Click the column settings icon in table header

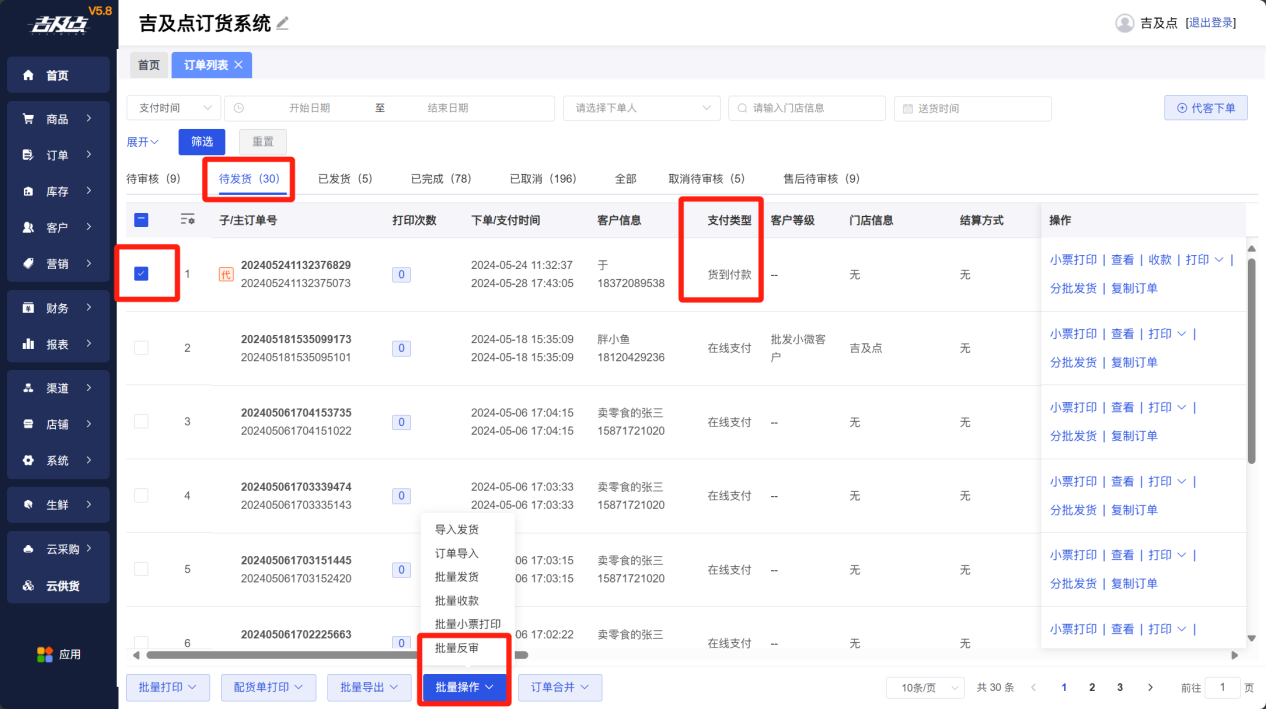tap(187, 219)
